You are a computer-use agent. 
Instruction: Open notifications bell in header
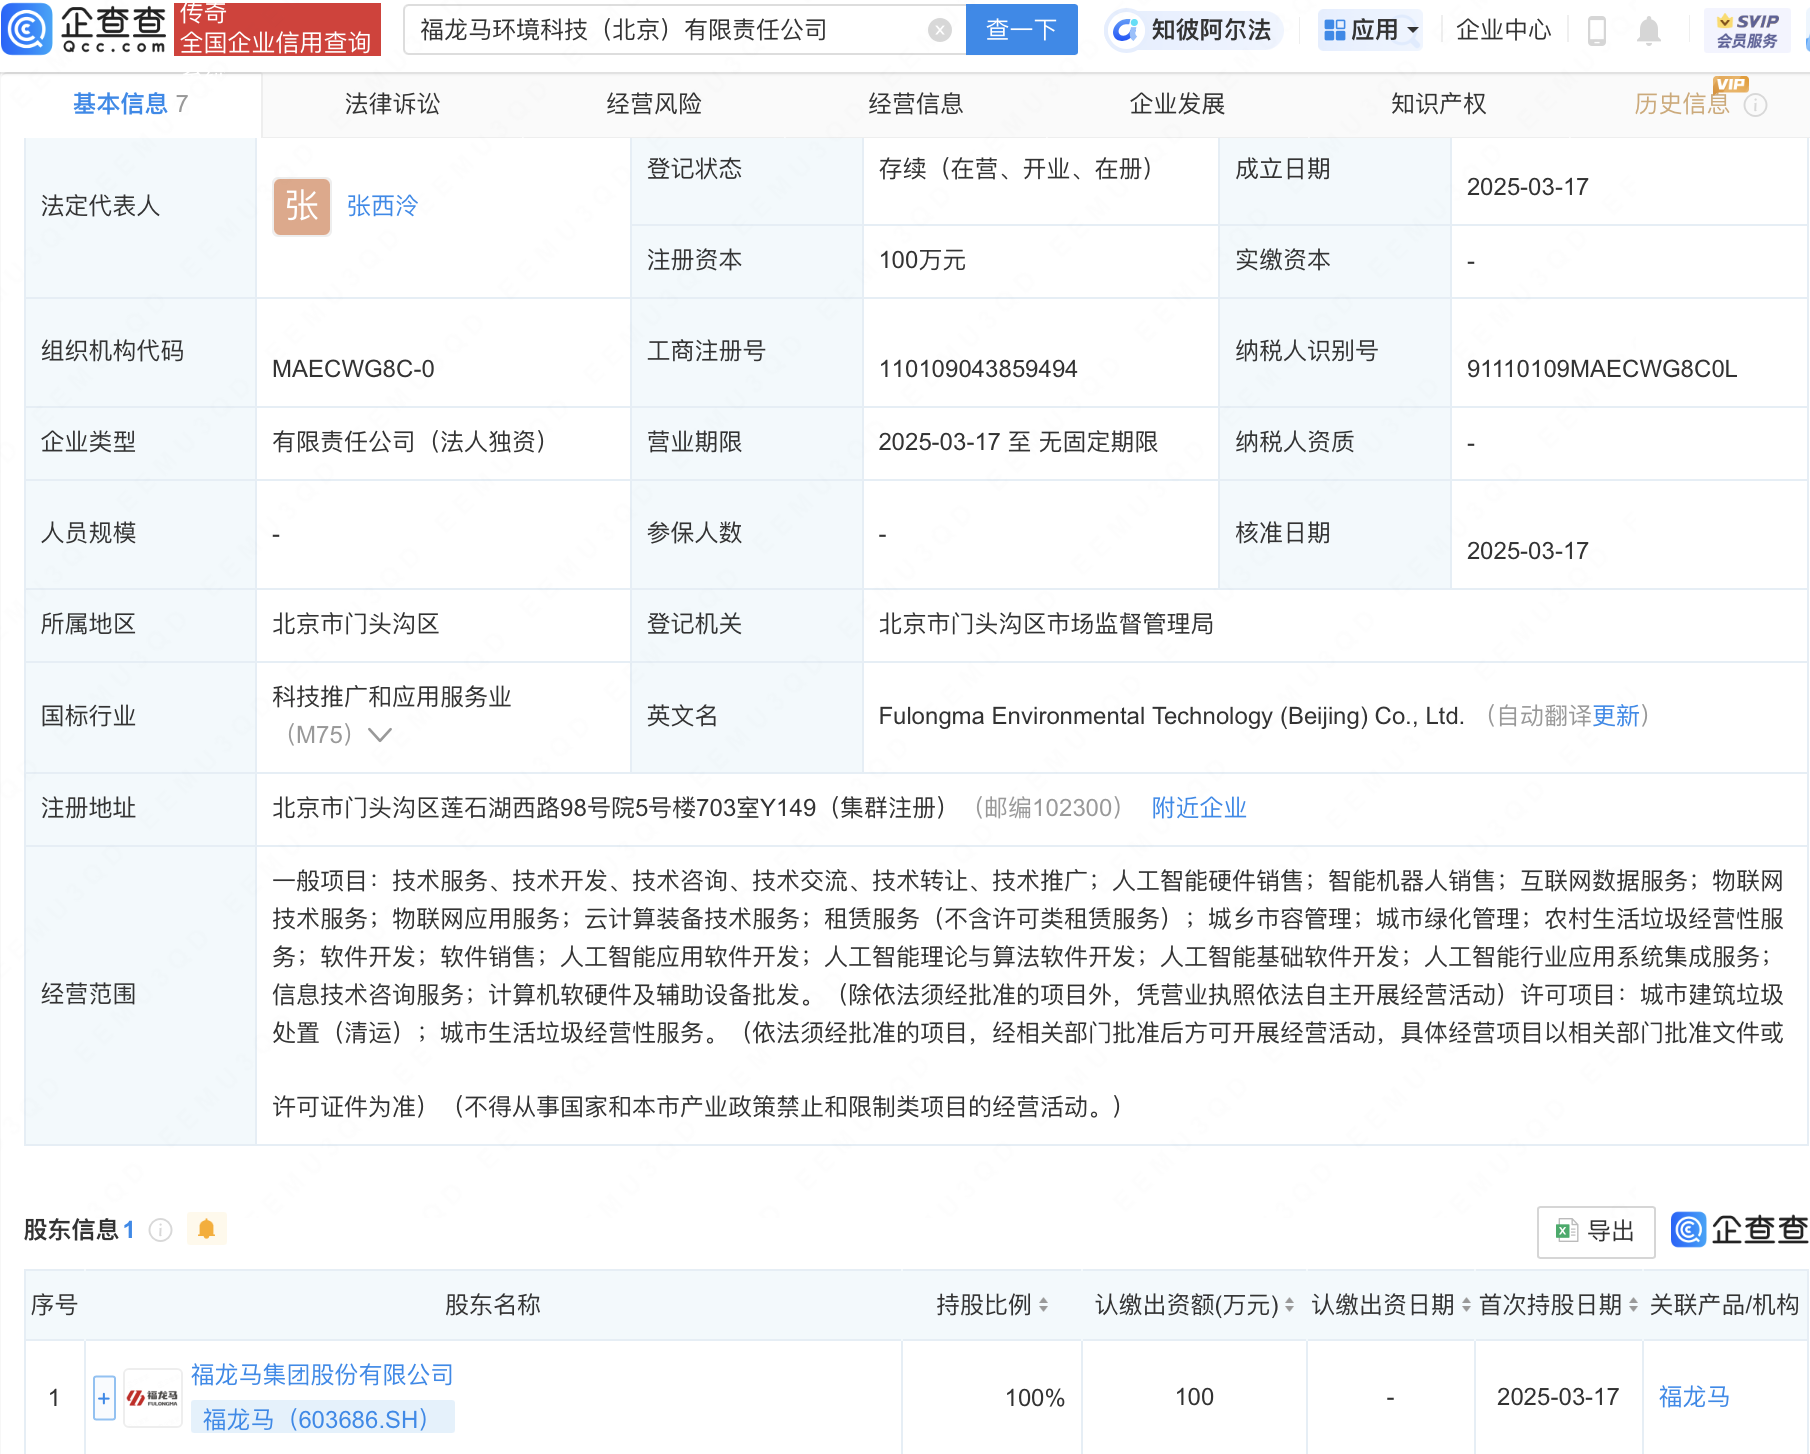pyautogui.click(x=1649, y=31)
